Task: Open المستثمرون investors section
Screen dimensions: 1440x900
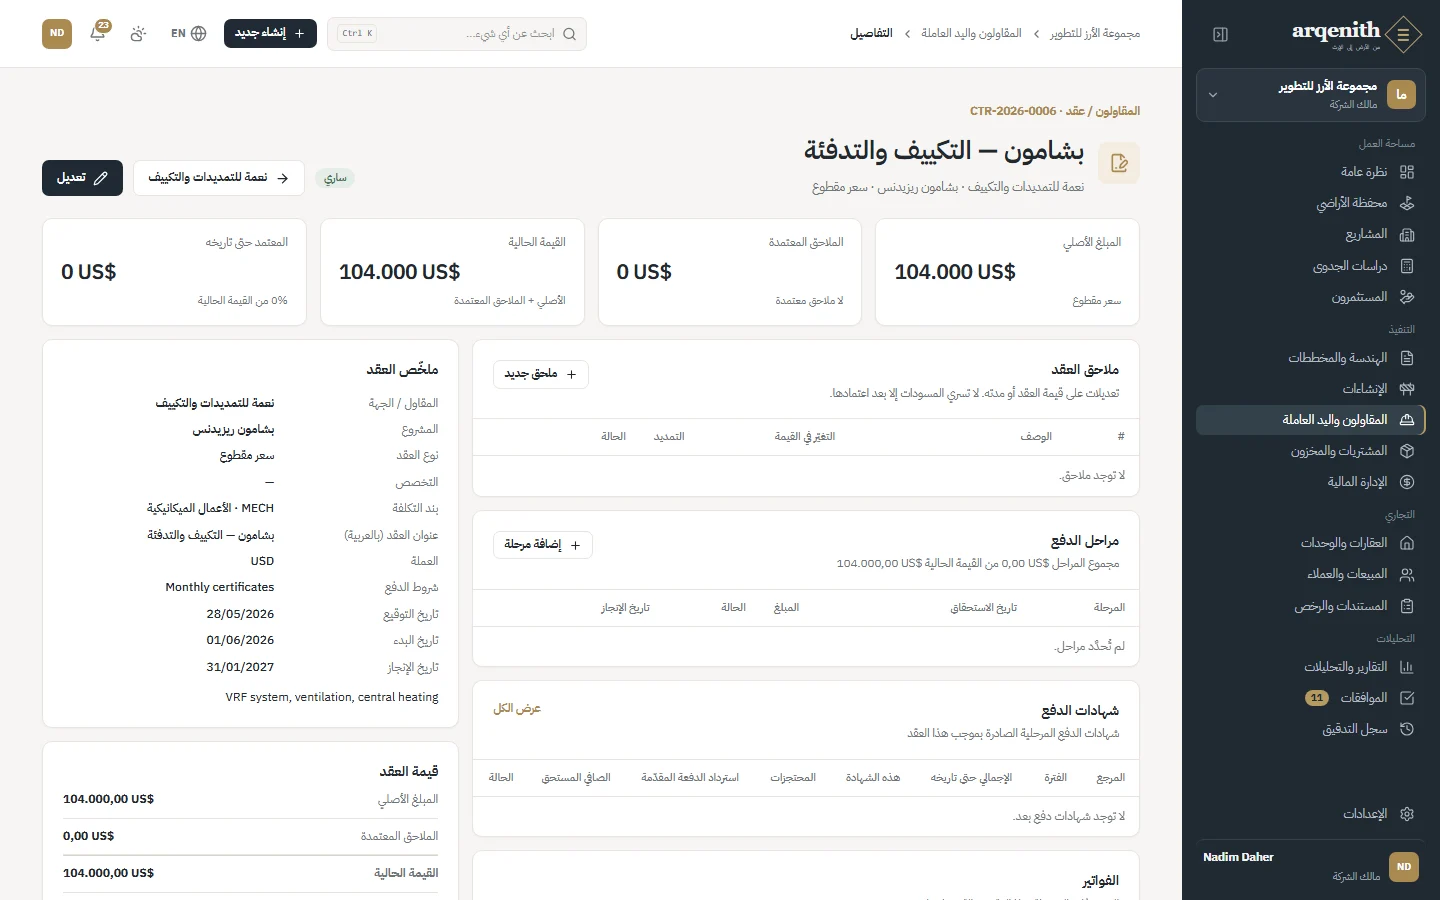Action: point(1311,297)
